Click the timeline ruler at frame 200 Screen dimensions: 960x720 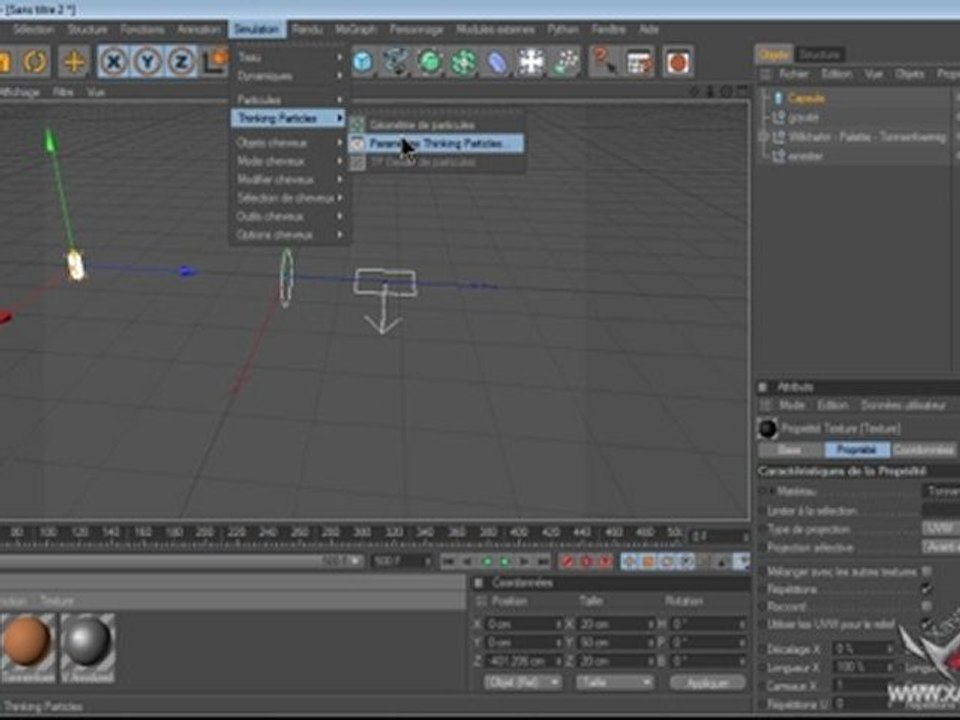[x=205, y=532]
